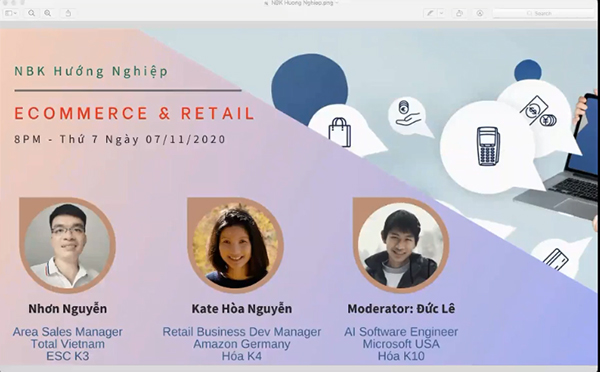This screenshot has height=372, width=600.
Task: Click the ECOMMERCE & RETAIL heading
Action: 134,114
